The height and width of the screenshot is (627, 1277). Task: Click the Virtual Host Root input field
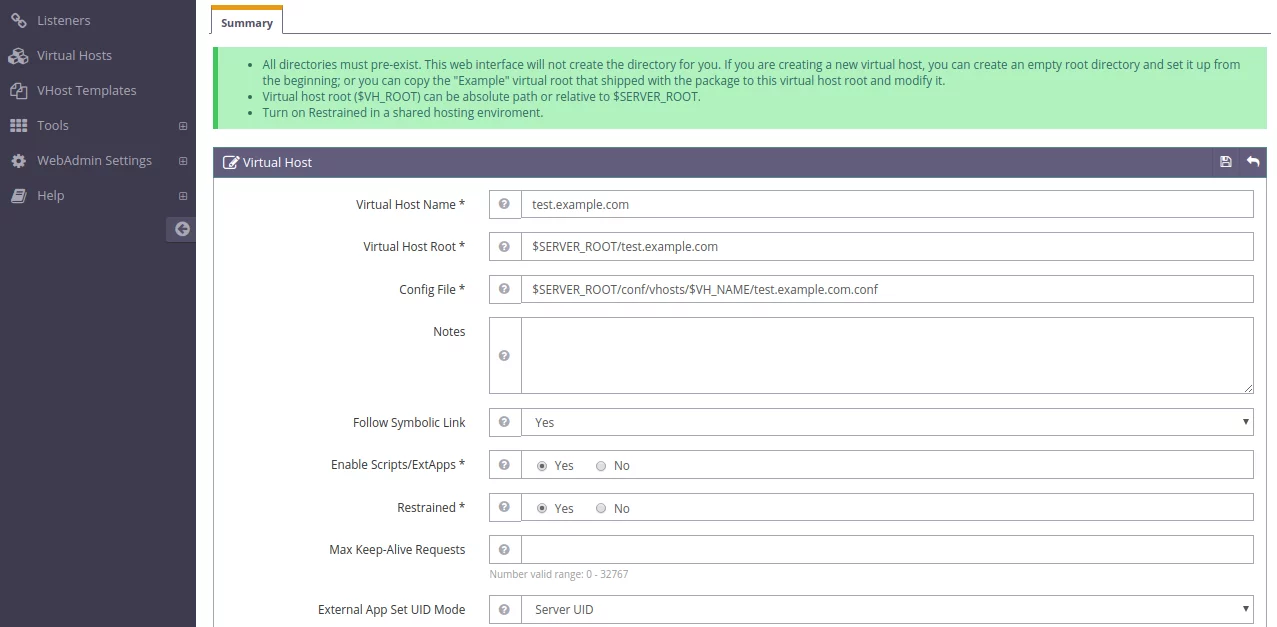coord(887,246)
